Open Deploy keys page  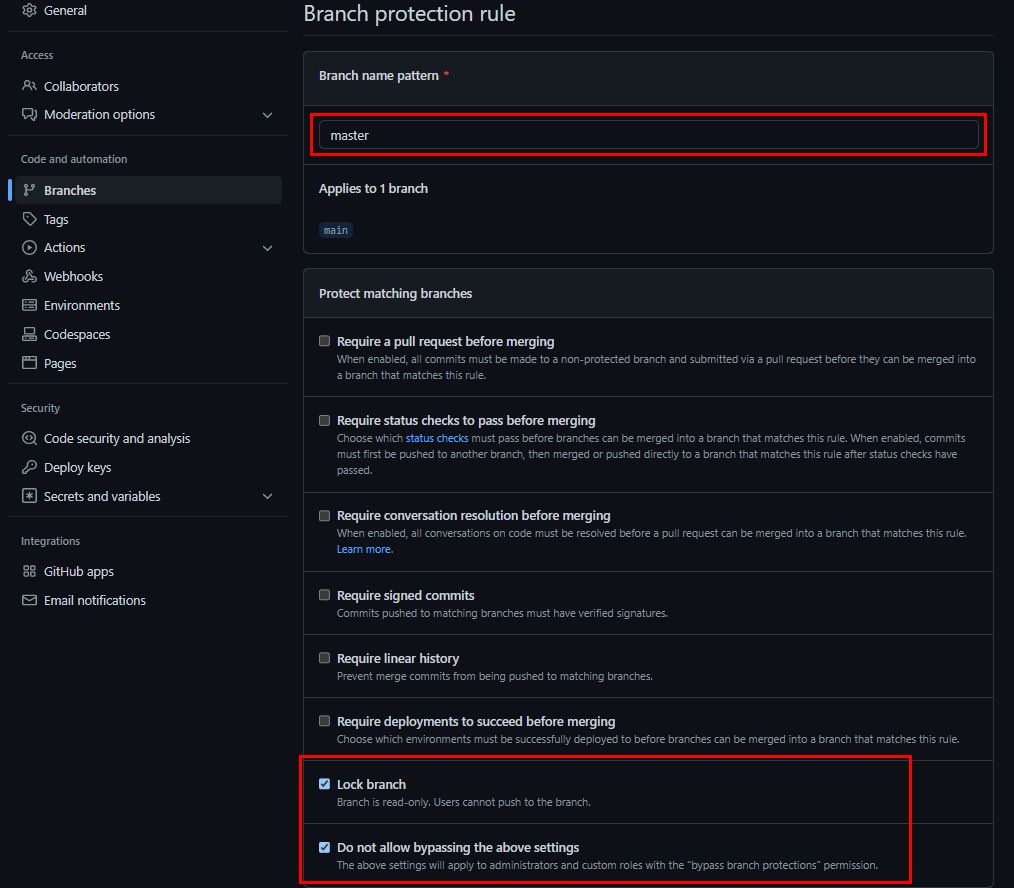[x=78, y=467]
